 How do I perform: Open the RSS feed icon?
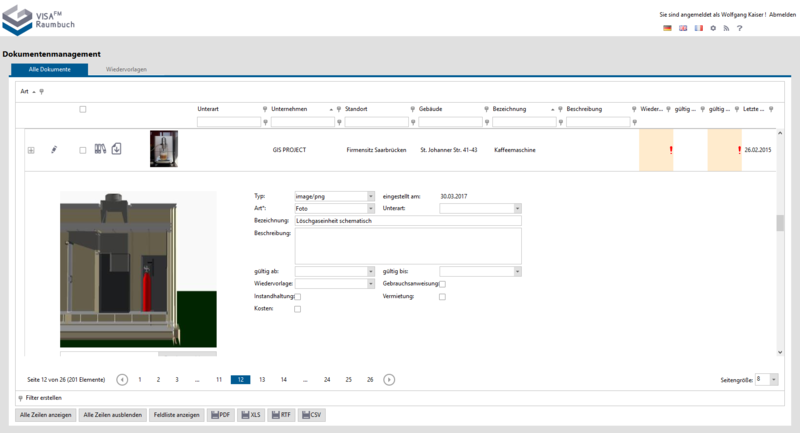(x=726, y=28)
